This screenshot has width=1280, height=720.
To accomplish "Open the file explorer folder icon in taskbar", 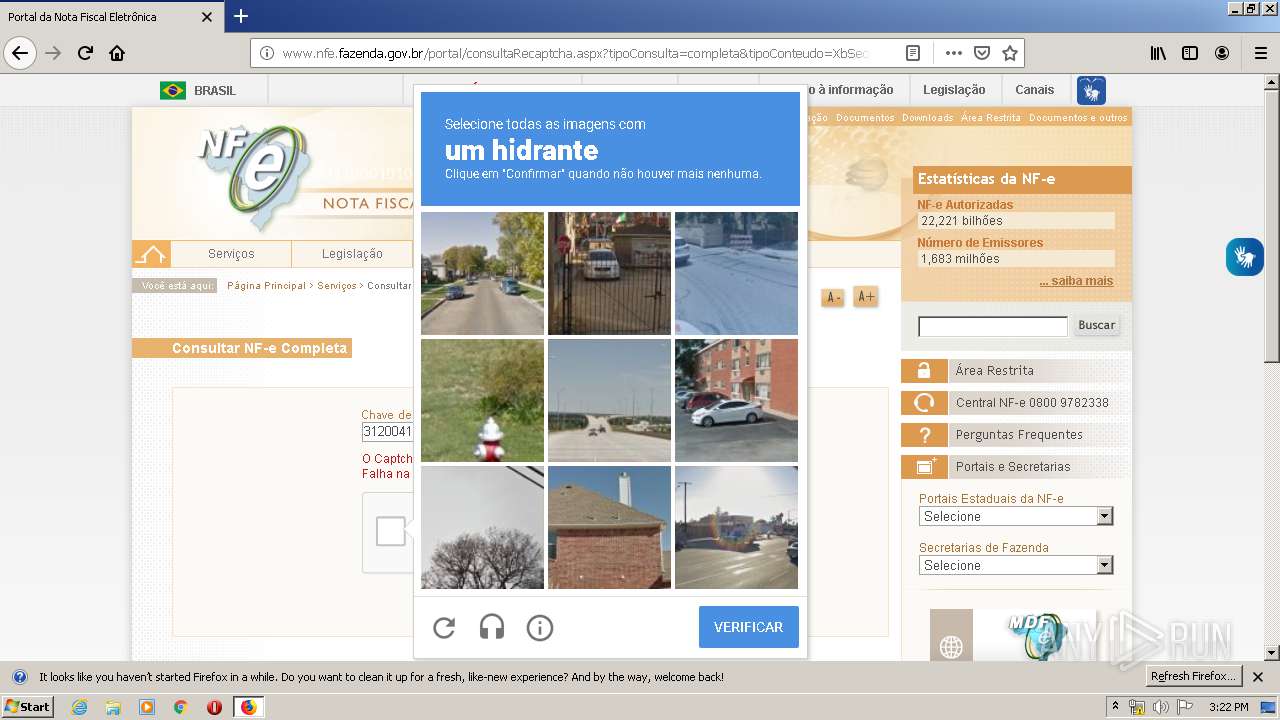I will point(113,707).
